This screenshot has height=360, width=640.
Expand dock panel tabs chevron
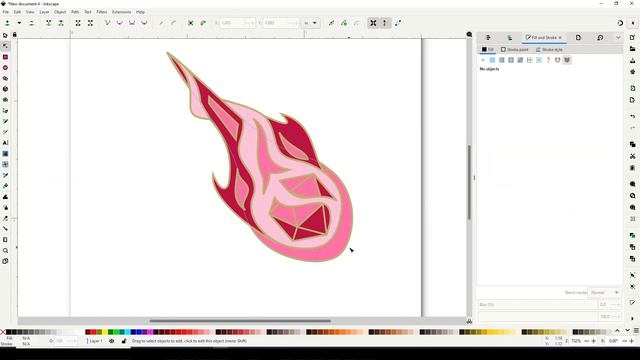(618, 38)
